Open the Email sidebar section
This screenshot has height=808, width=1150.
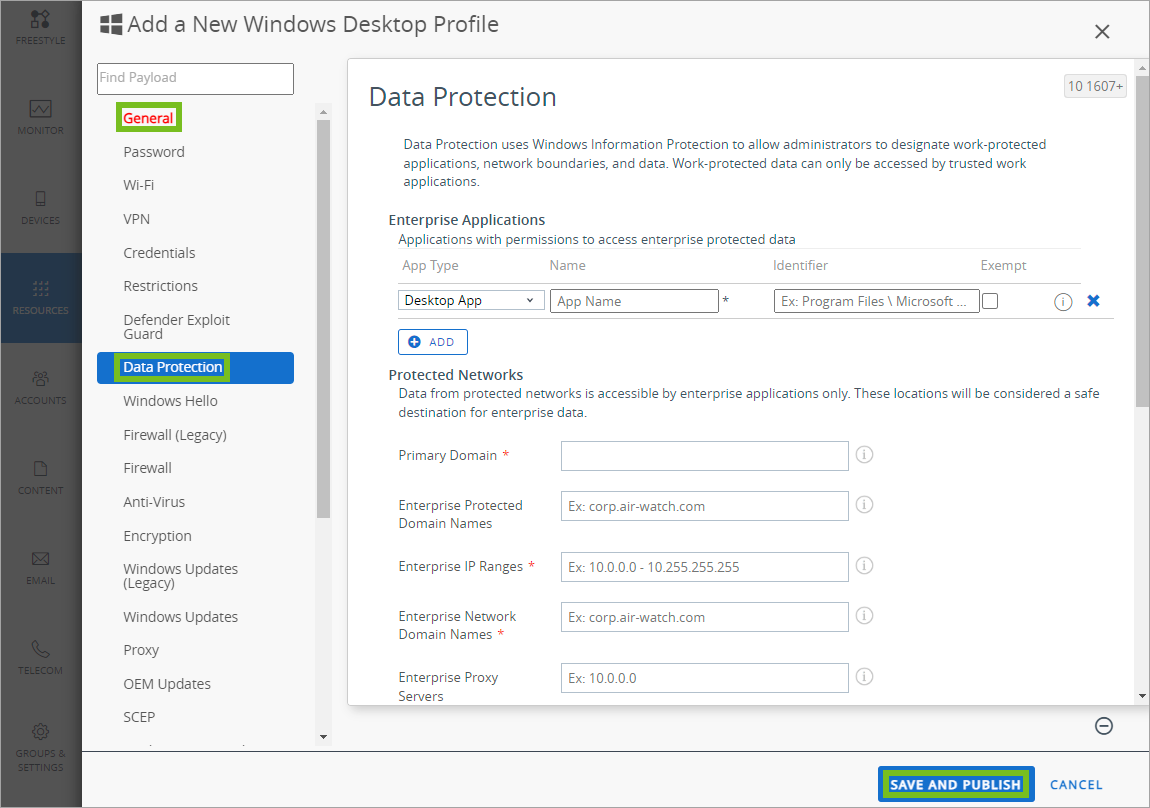point(40,568)
